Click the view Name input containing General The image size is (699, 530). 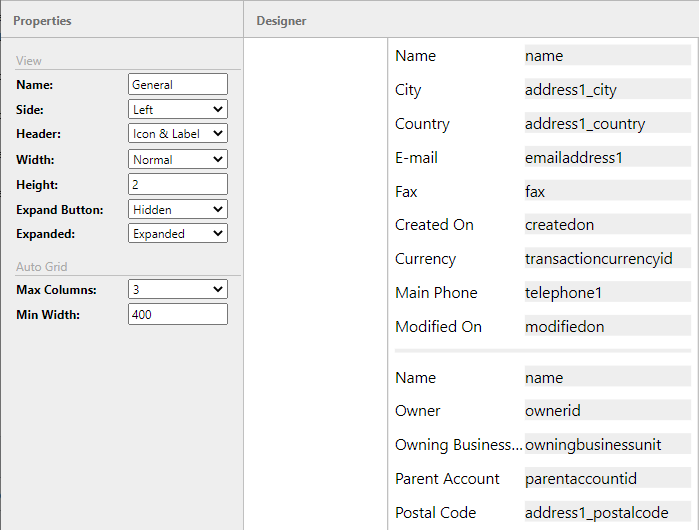tap(178, 85)
